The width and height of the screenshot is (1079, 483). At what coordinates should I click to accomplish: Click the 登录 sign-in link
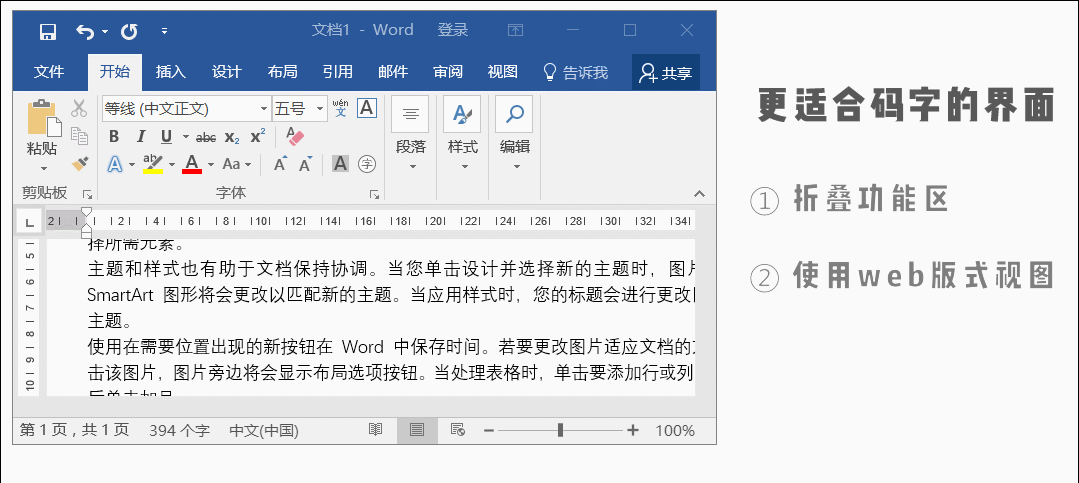click(453, 30)
